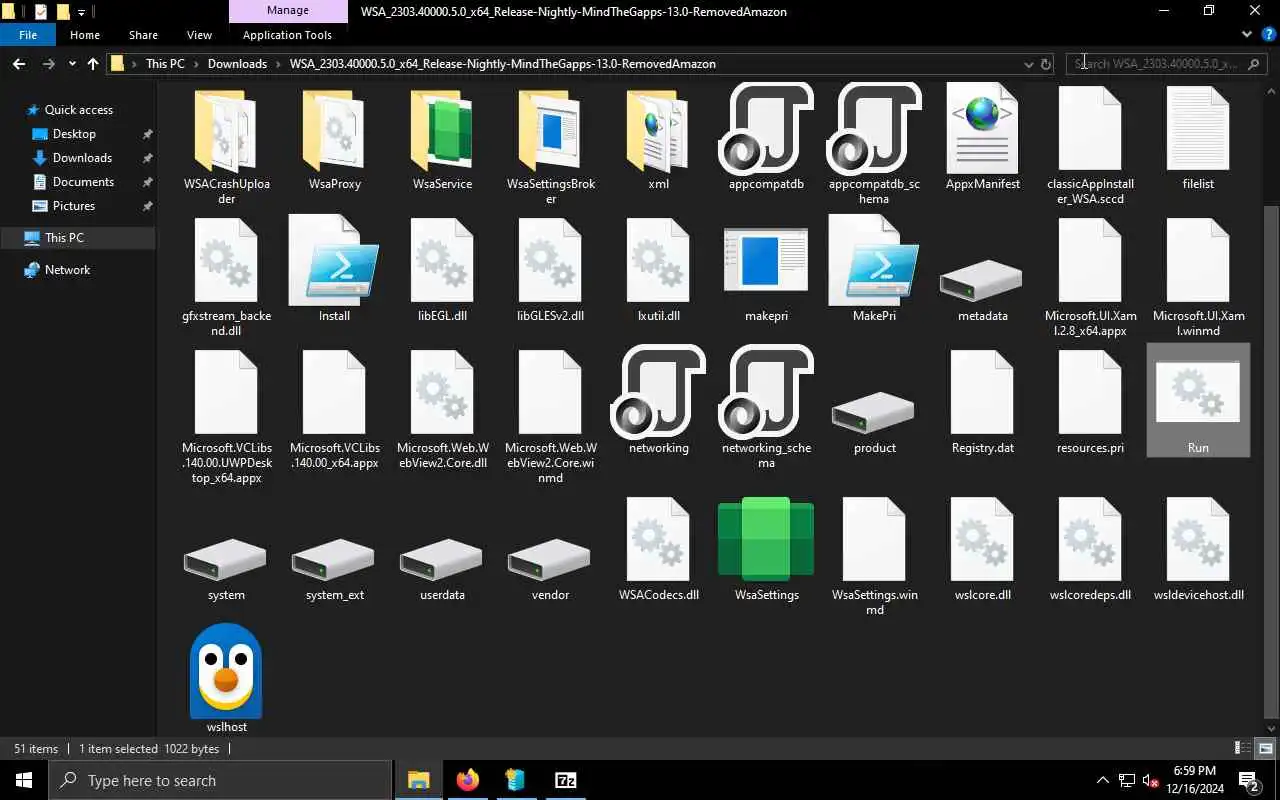Screen dimensions: 1280x800
Task: Open the File menu tab
Action: (x=28, y=35)
